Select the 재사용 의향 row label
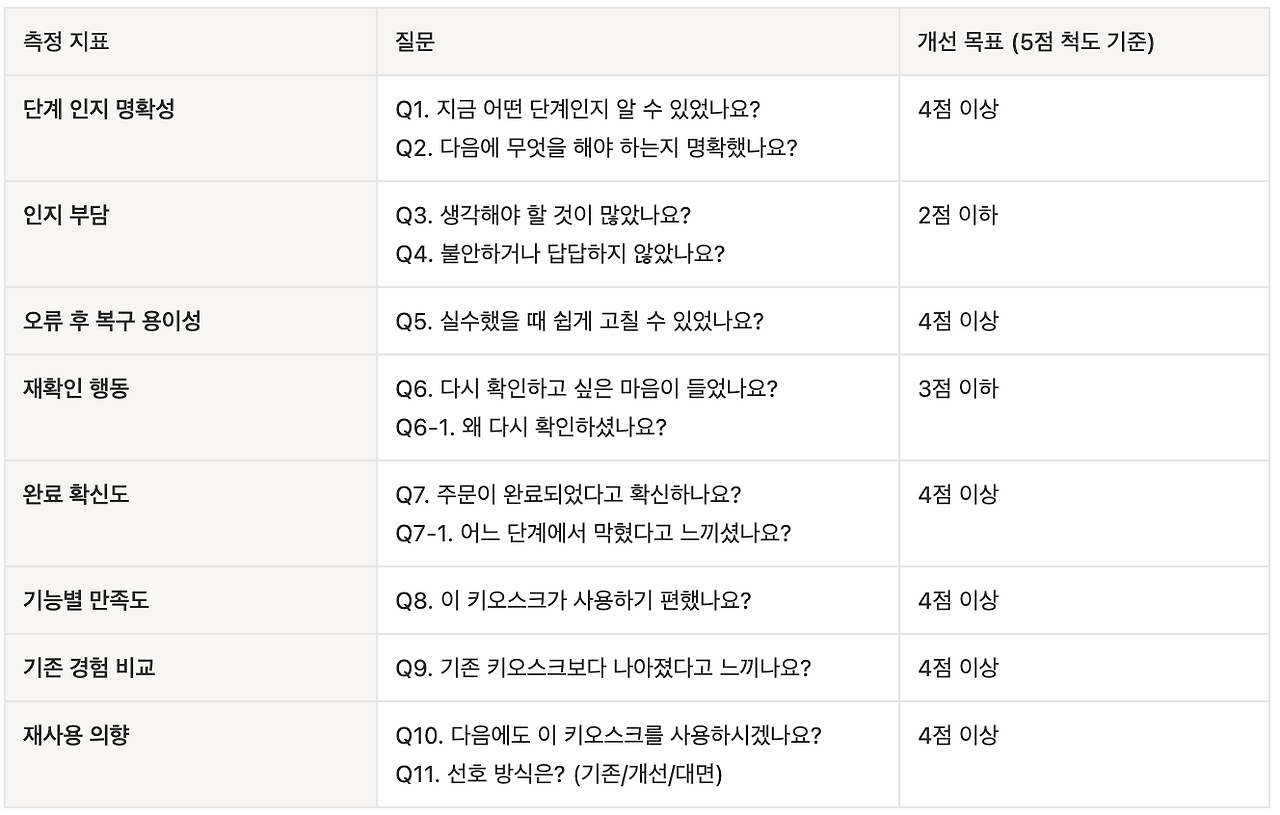 tap(76, 735)
